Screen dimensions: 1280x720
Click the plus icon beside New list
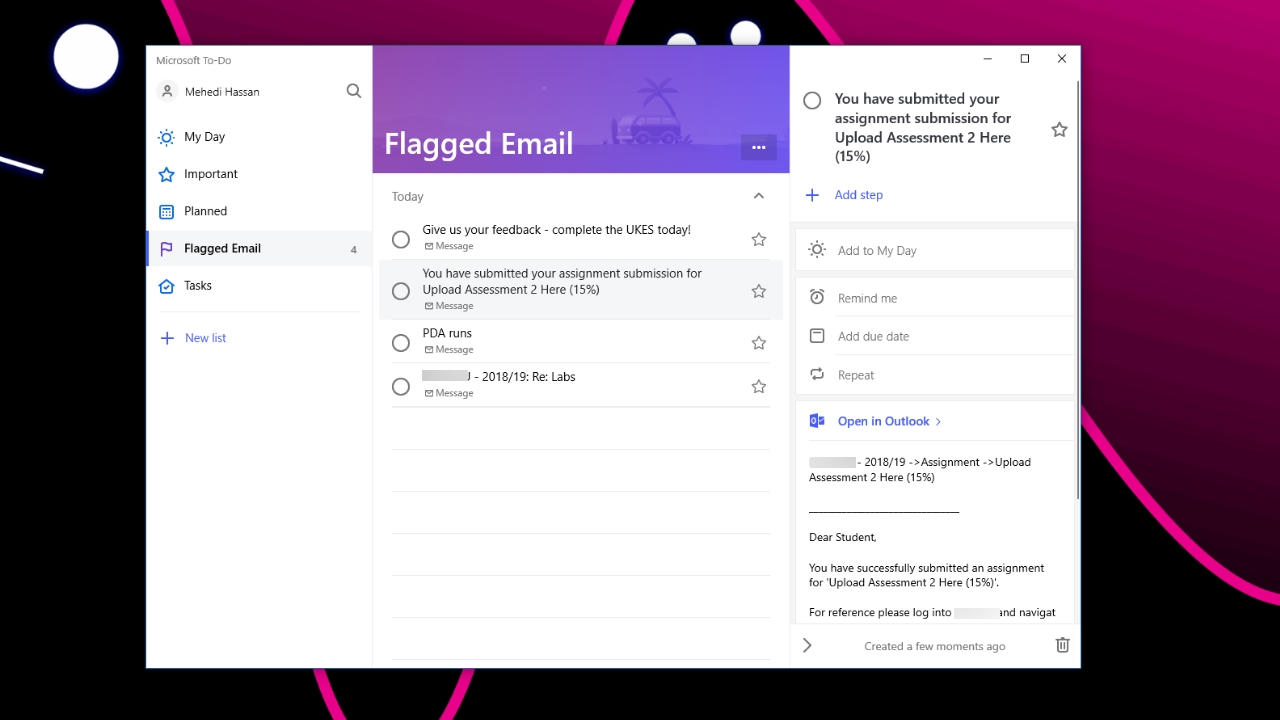(167, 338)
